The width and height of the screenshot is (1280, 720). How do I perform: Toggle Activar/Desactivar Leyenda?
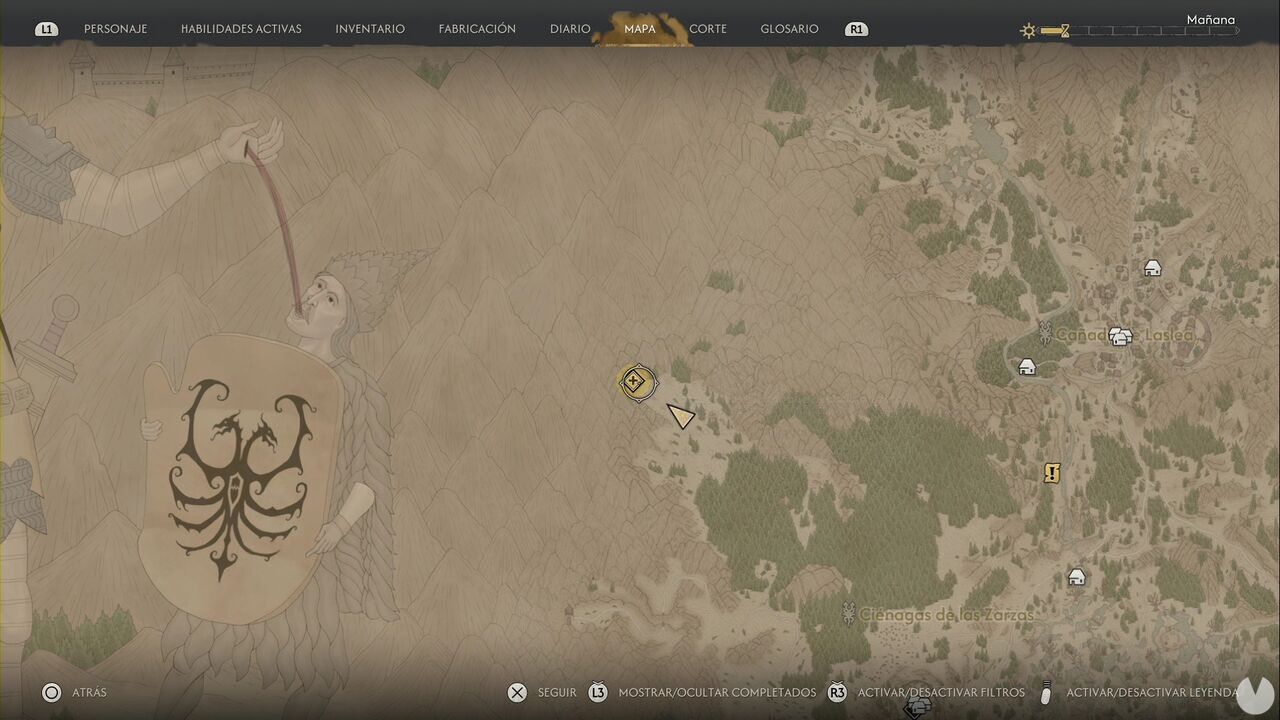tap(1152, 692)
